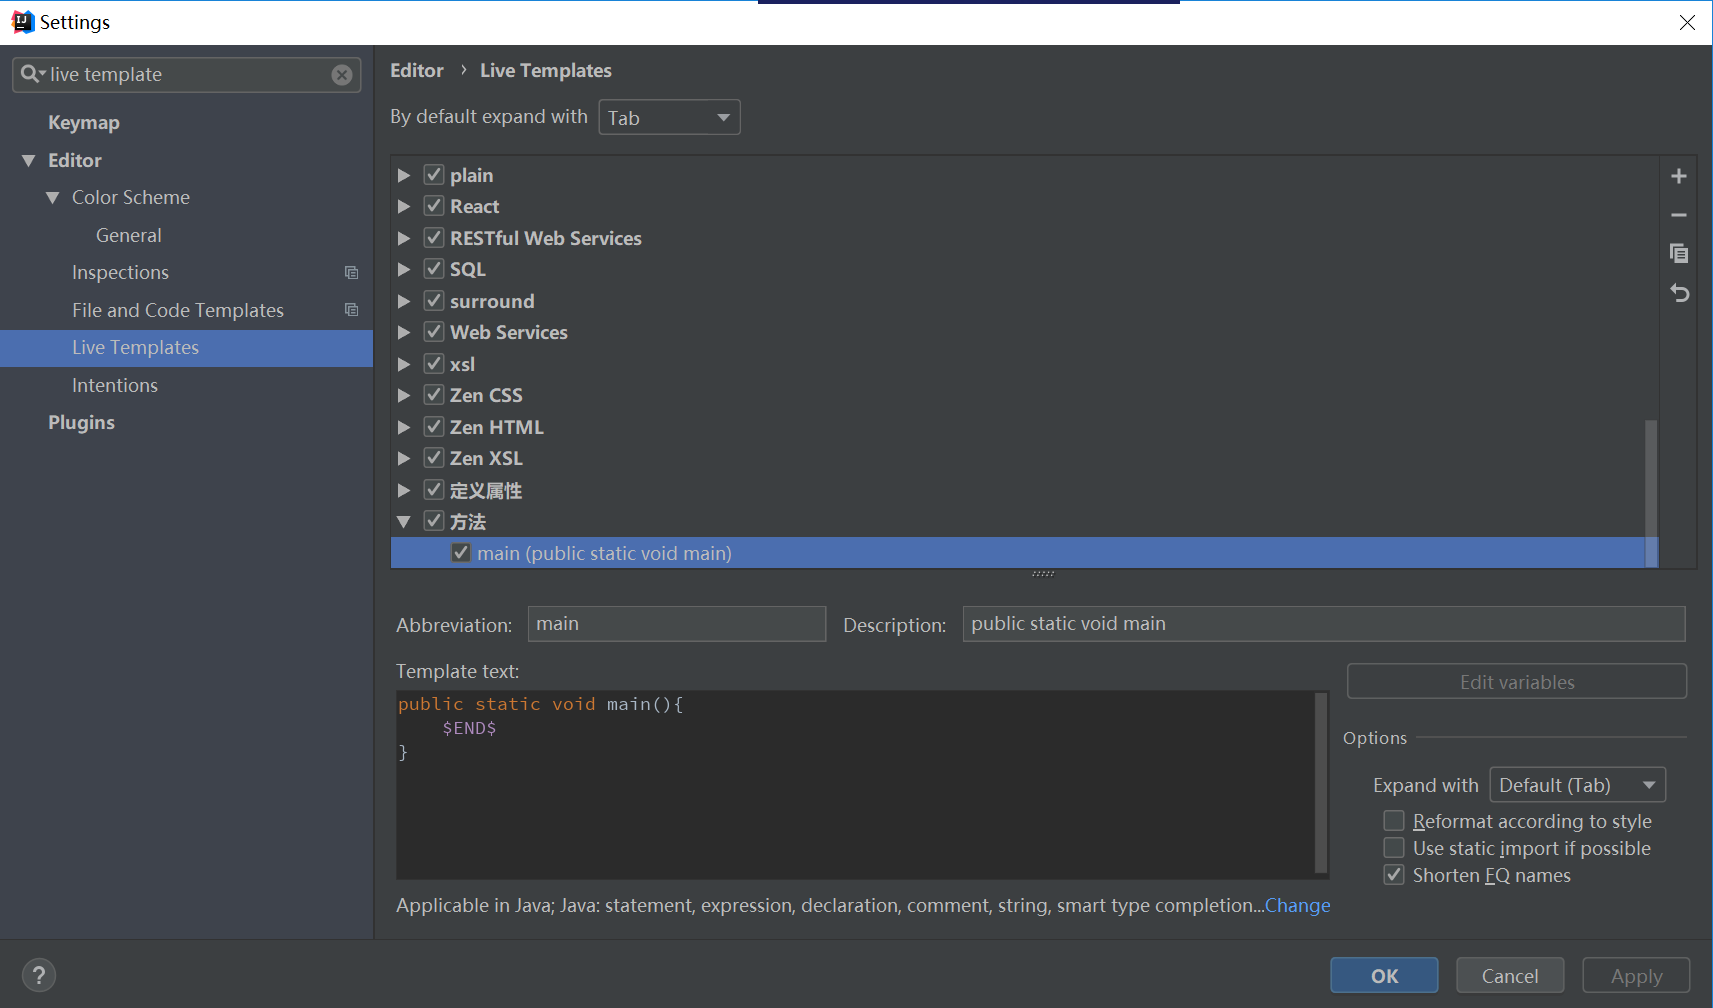This screenshot has width=1713, height=1008.
Task: Enable Reformat according to style
Action: coord(1393,821)
